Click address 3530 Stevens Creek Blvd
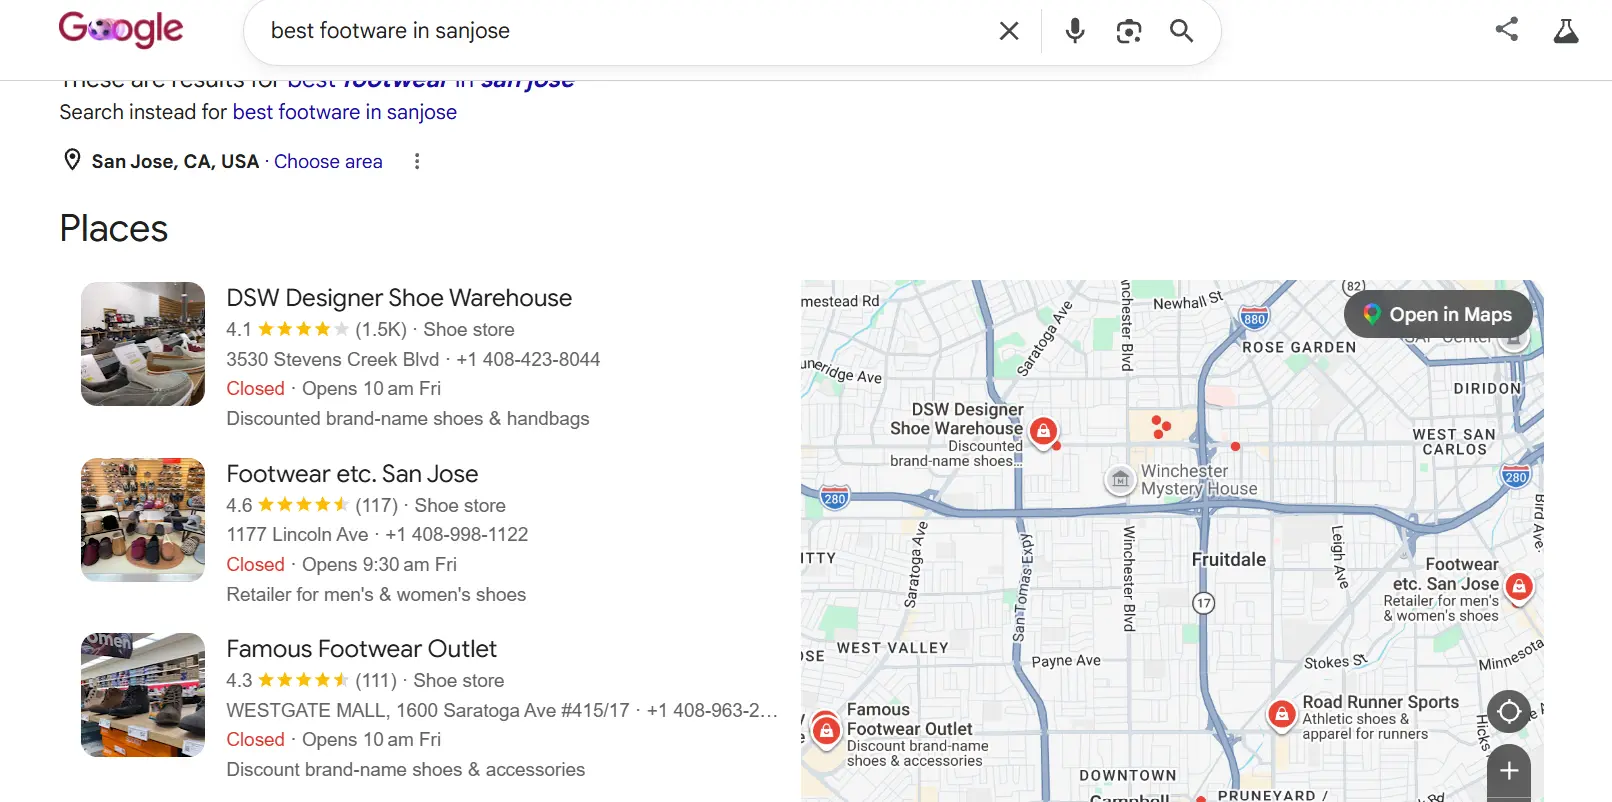This screenshot has height=802, width=1612. point(332,359)
